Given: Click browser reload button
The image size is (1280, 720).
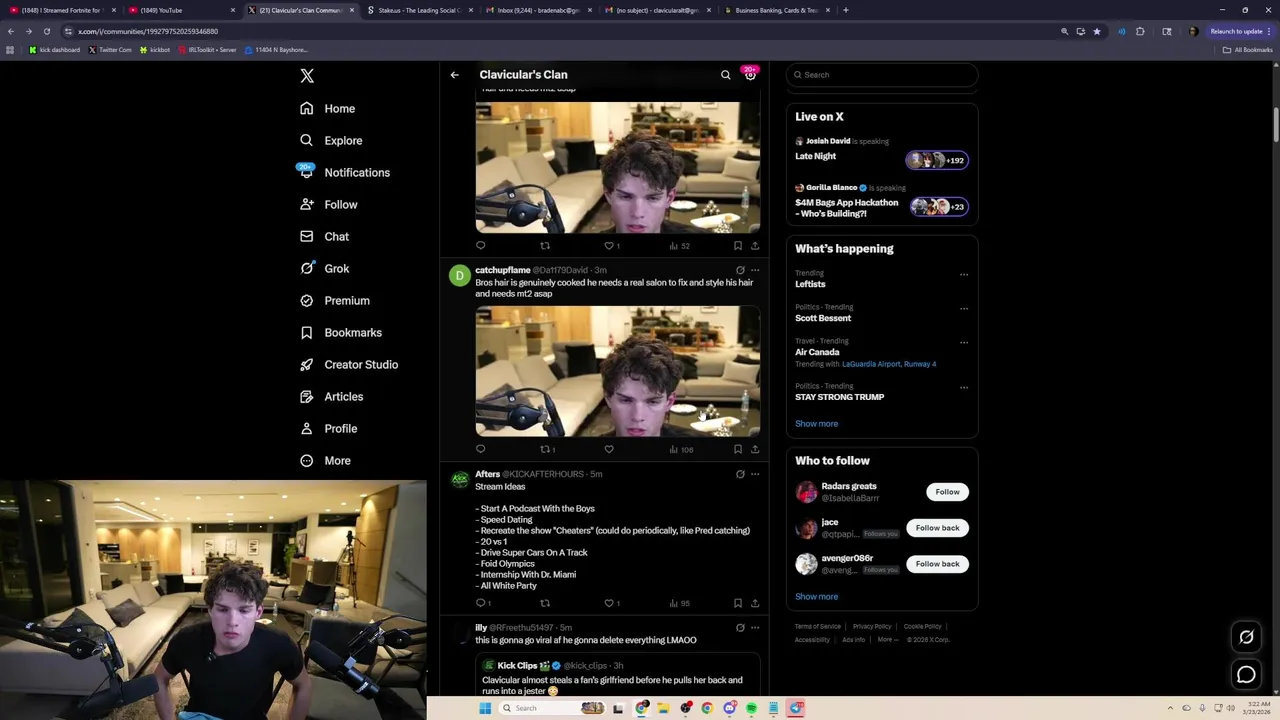Looking at the screenshot, I should click(47, 31).
